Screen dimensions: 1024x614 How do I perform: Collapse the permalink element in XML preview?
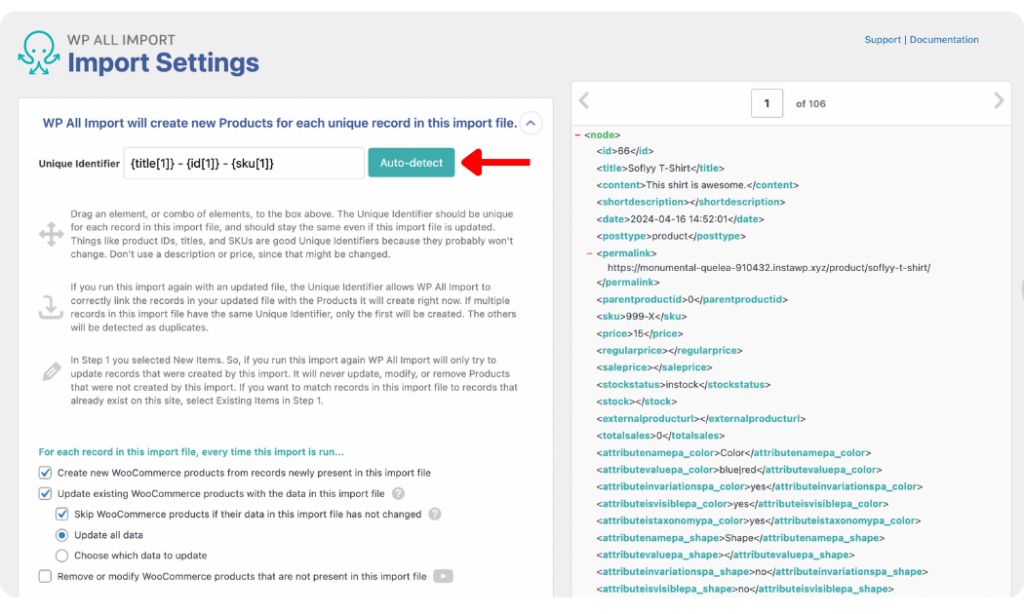pyautogui.click(x=589, y=253)
